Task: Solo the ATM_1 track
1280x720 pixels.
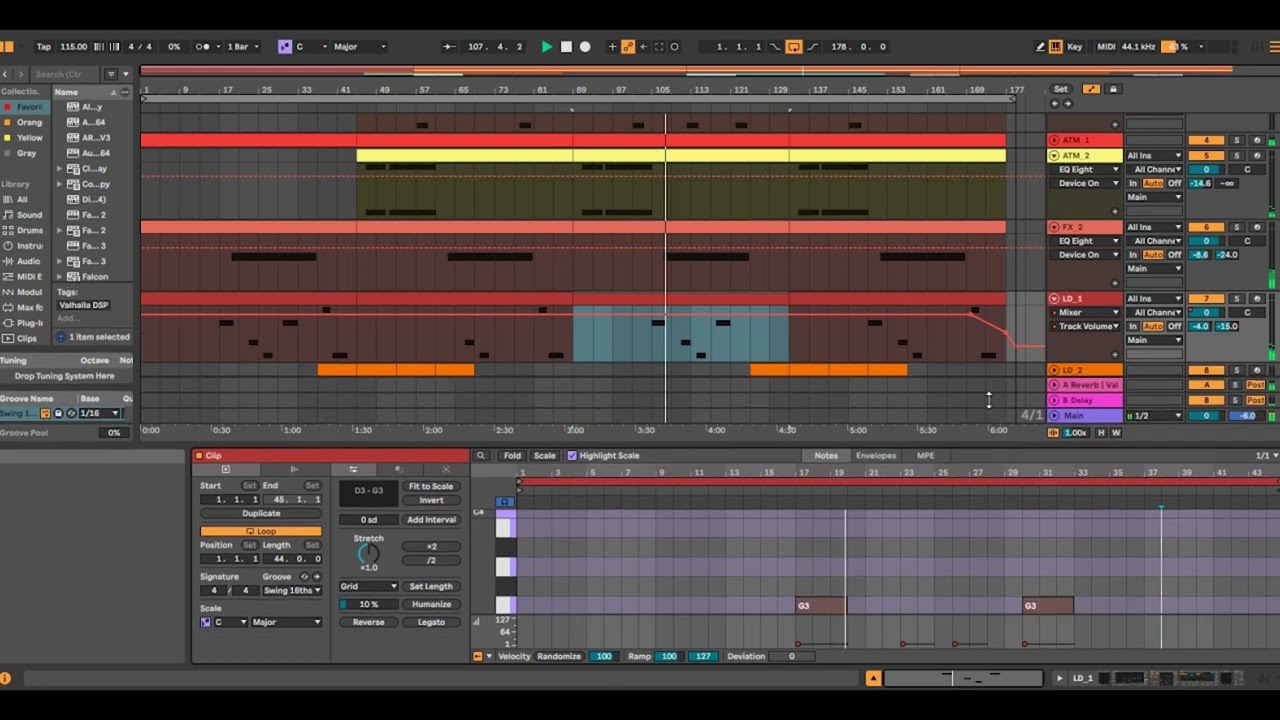Action: coord(1236,140)
